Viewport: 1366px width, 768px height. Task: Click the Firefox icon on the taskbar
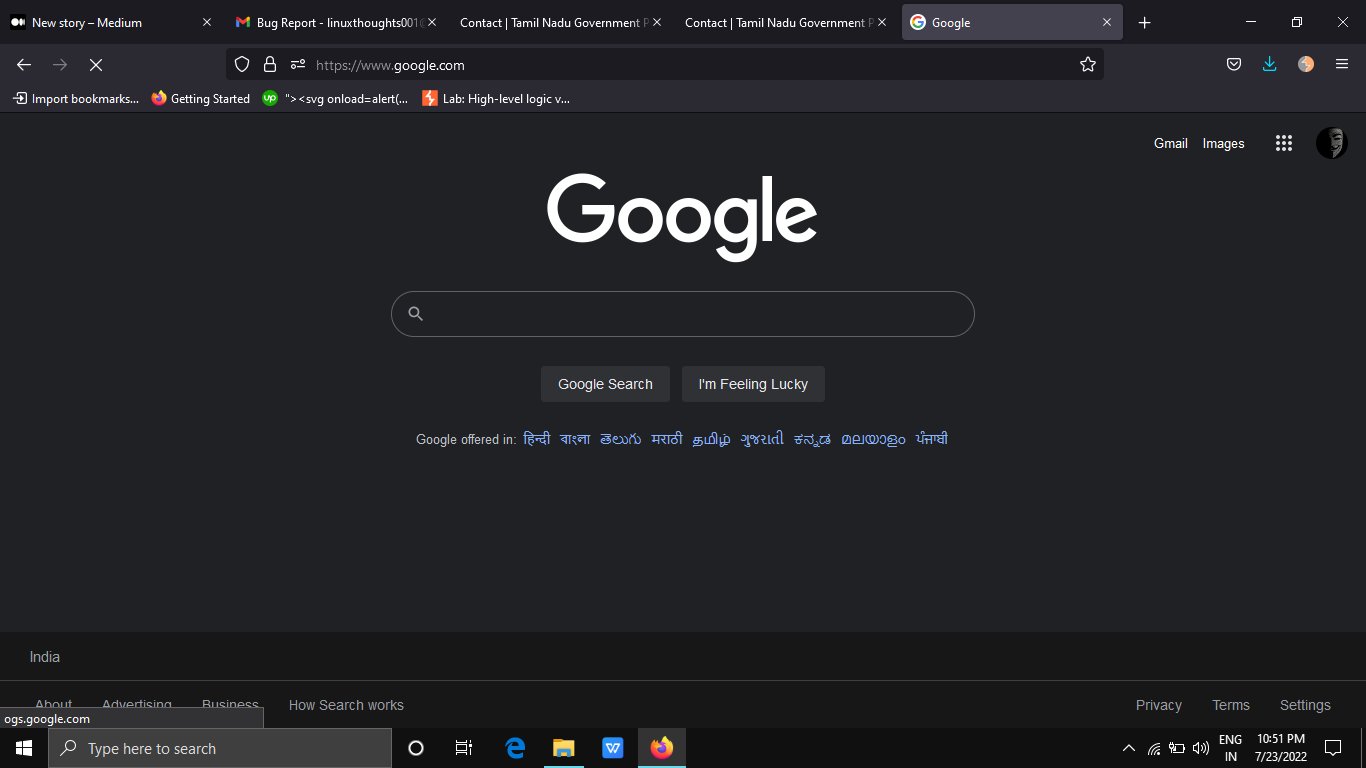(662, 748)
